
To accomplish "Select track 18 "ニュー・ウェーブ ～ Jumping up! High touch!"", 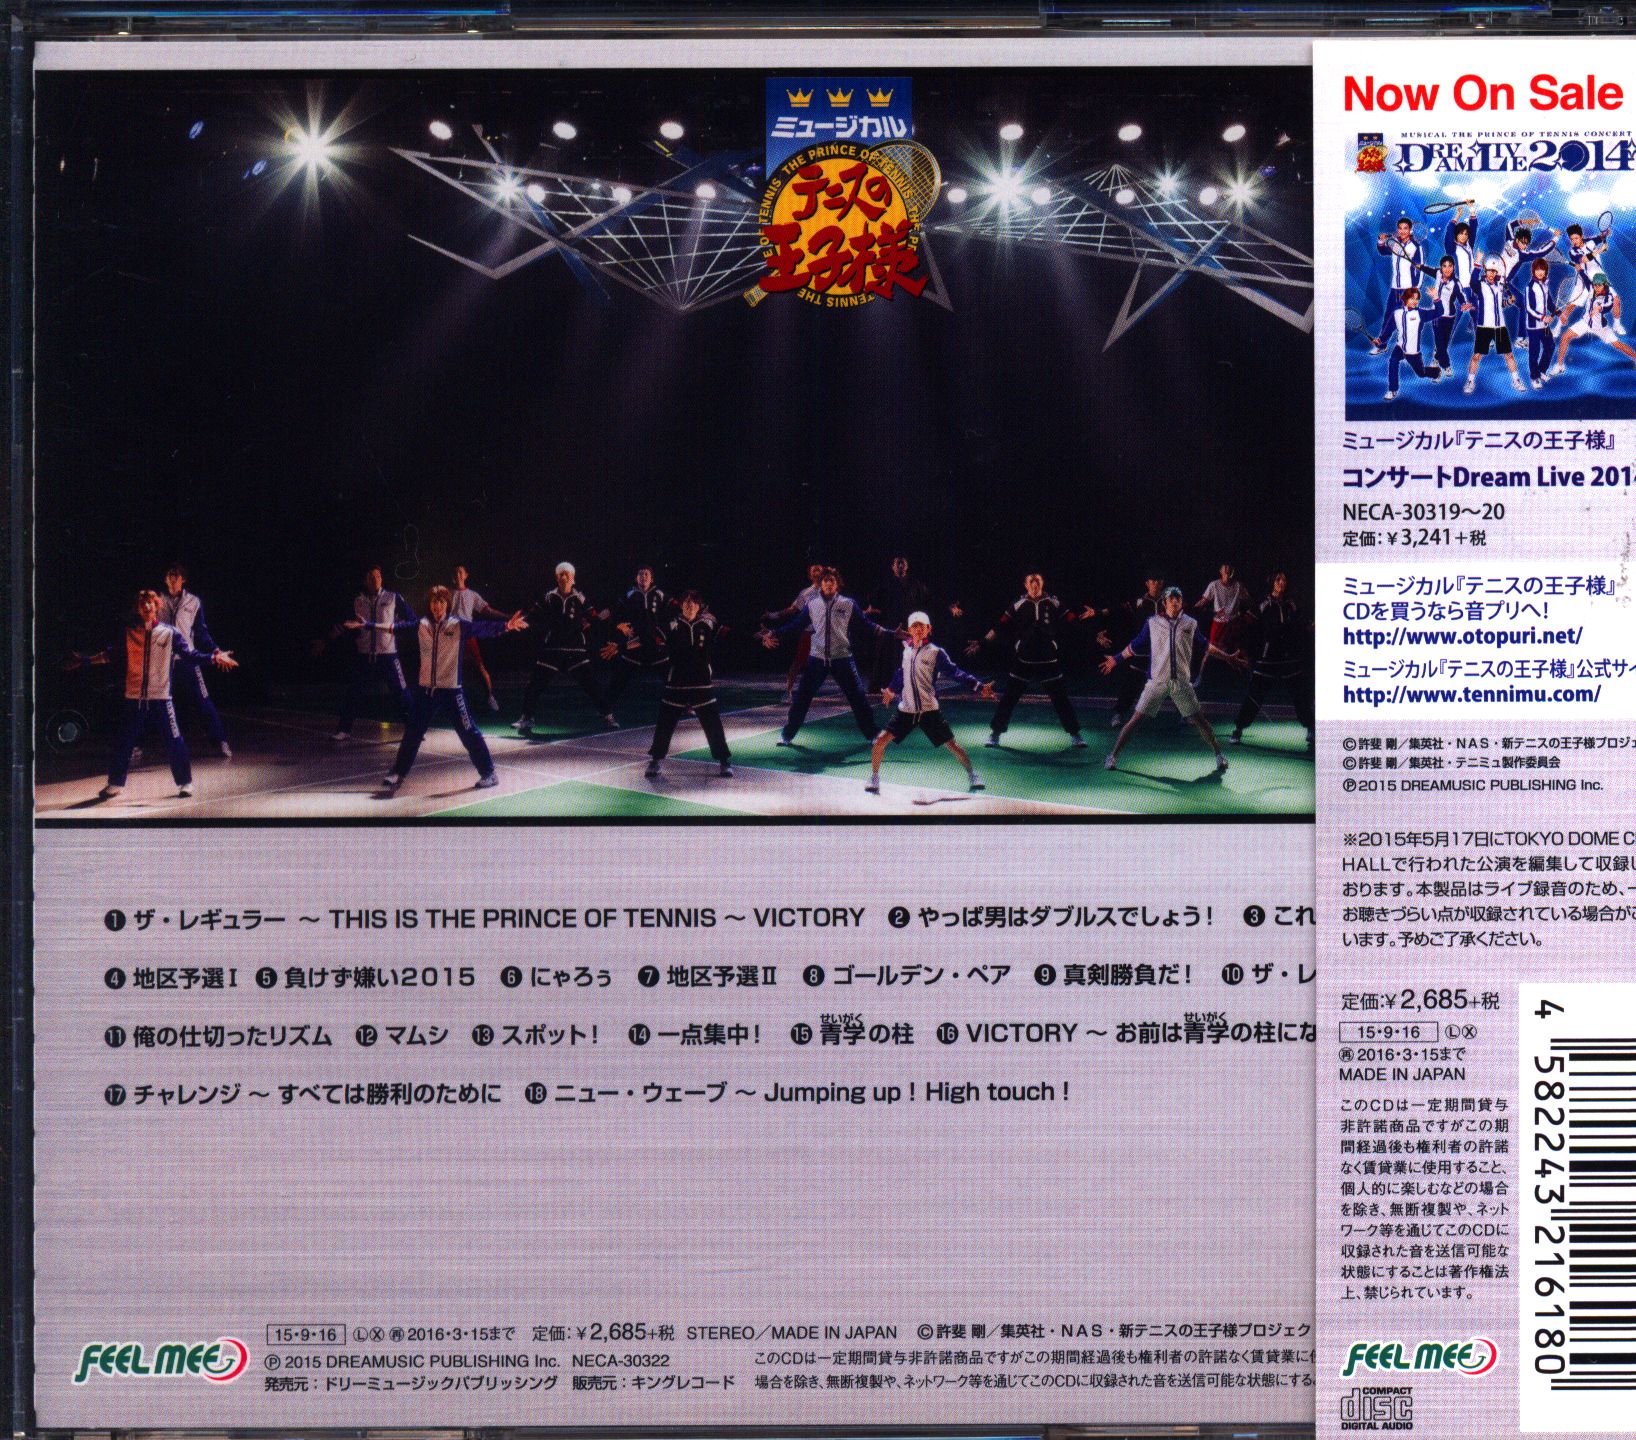I will [797, 1093].
